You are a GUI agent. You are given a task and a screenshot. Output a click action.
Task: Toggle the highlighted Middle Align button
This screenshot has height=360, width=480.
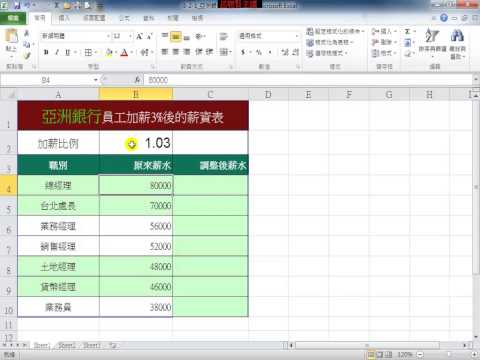[x=175, y=36]
